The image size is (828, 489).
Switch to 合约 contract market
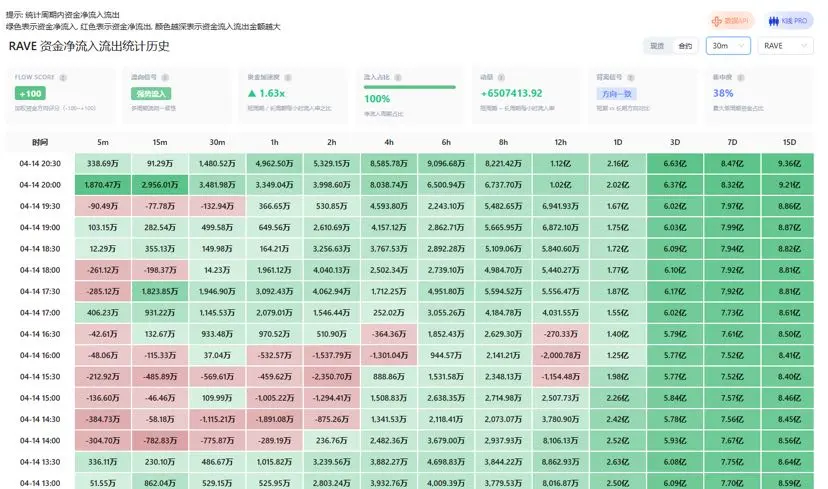click(685, 46)
